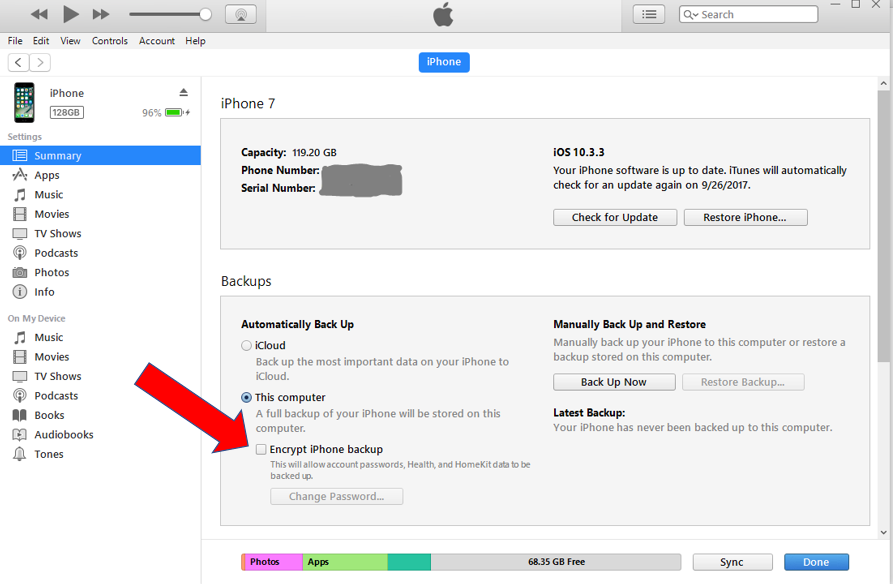895x584 pixels.
Task: Click the Check for Update button
Action: coord(615,218)
